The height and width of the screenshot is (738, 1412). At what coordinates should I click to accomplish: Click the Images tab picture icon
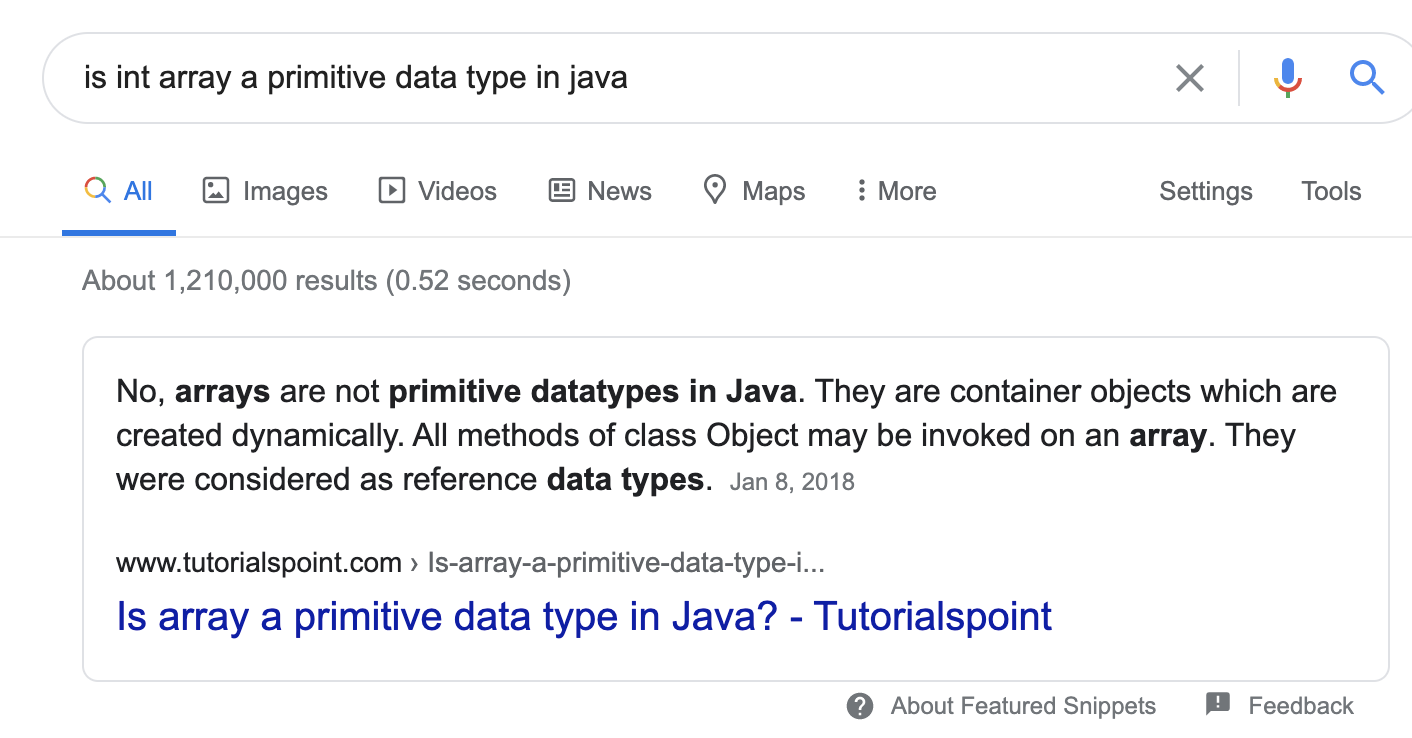tap(216, 190)
